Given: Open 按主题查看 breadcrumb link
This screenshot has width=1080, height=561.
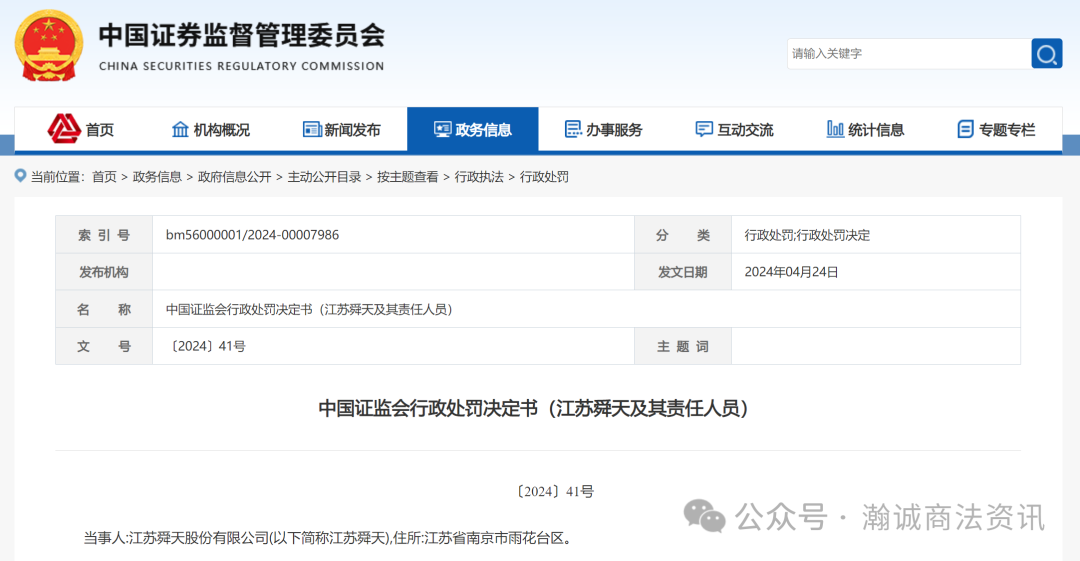Looking at the screenshot, I should 408,177.
